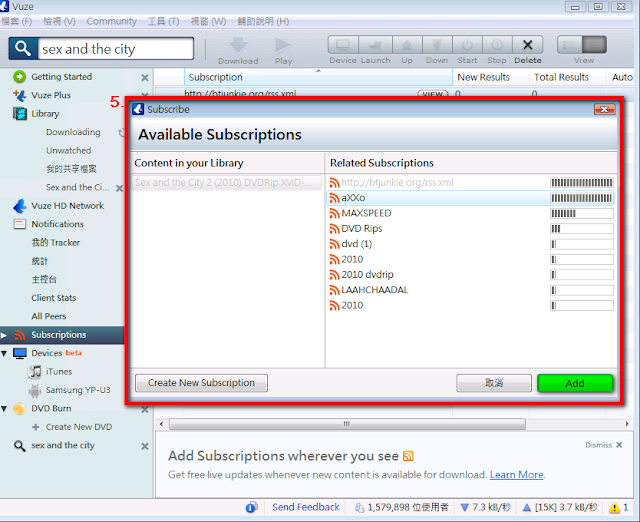
Task: Open the 工具 (T) menu
Action: [163, 21]
